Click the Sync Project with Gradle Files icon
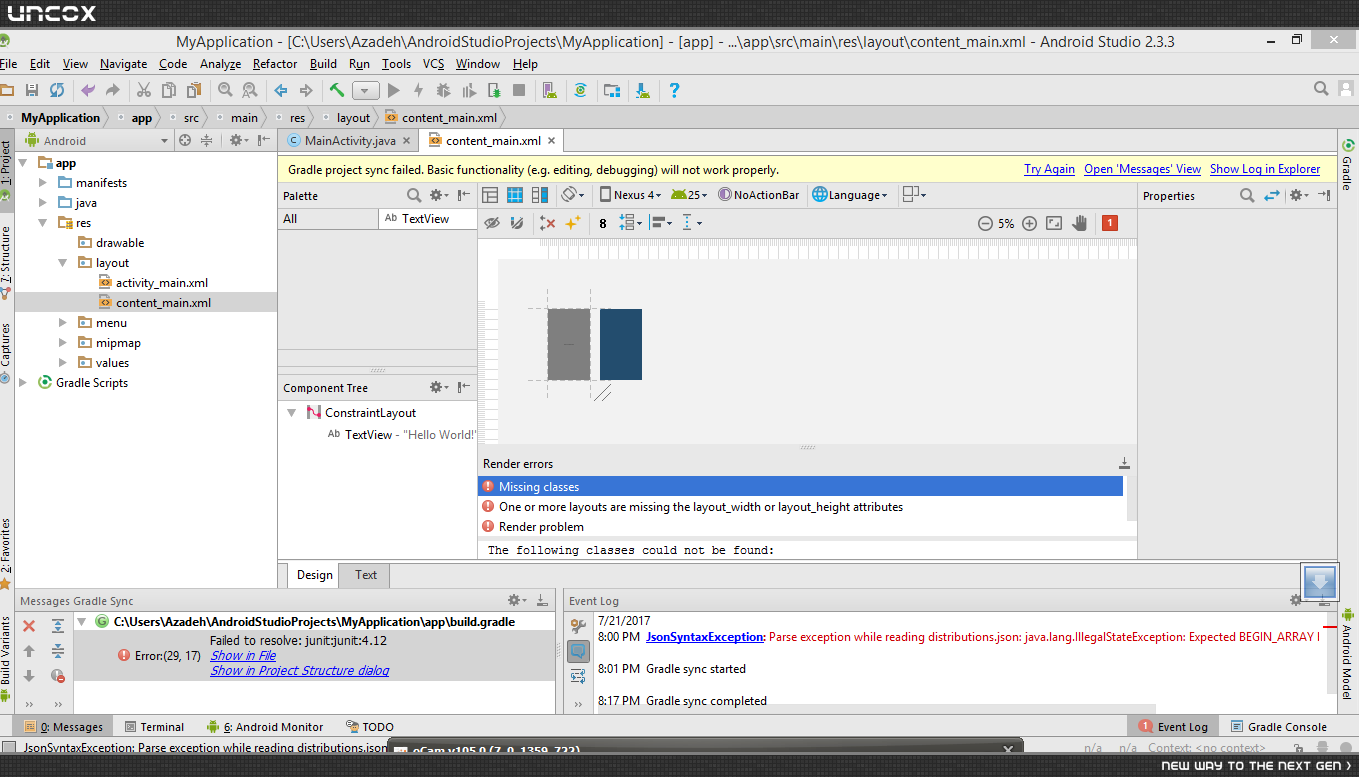 (580, 90)
